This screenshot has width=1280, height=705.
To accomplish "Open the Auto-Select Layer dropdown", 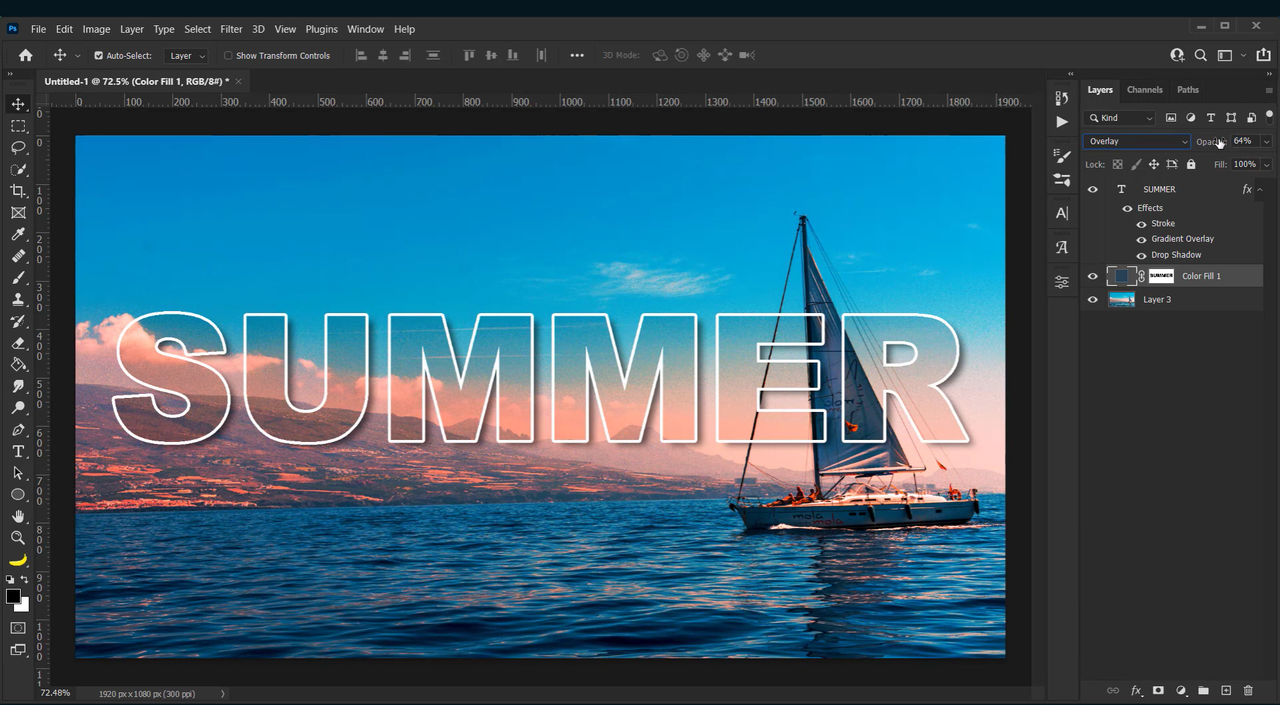I will (x=187, y=56).
